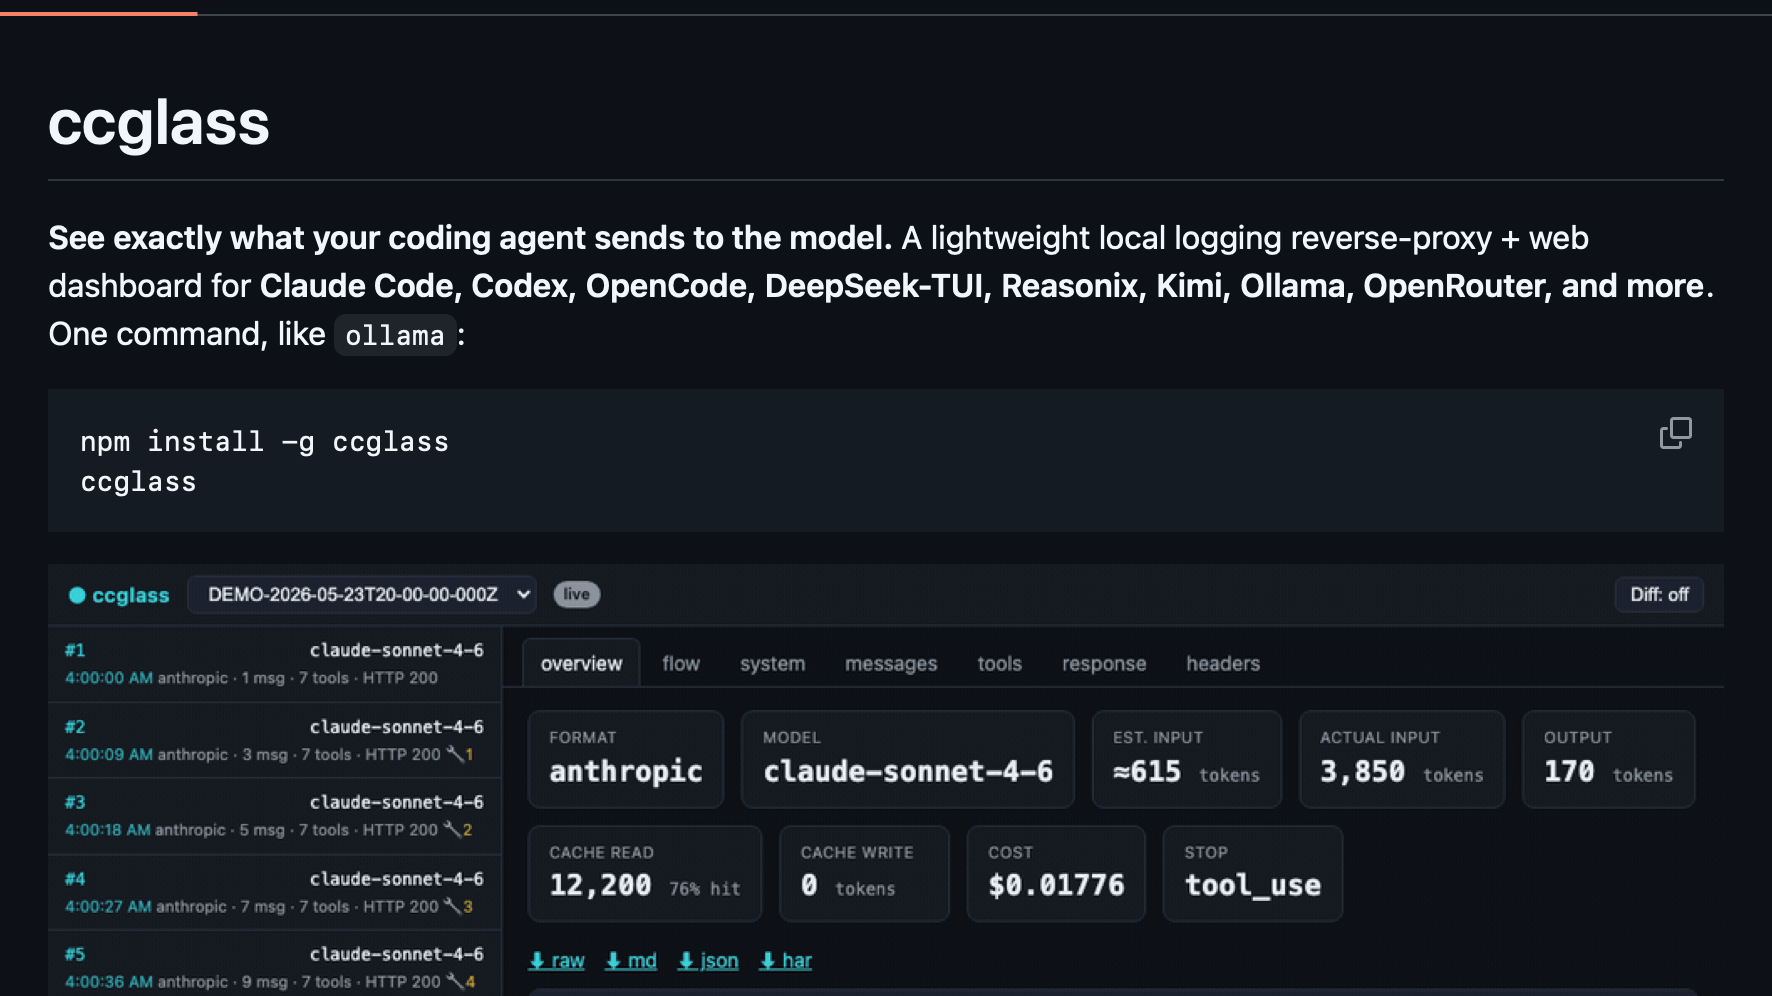Open the DEMO session dropdown
The width and height of the screenshot is (1772, 996).
coord(362,594)
